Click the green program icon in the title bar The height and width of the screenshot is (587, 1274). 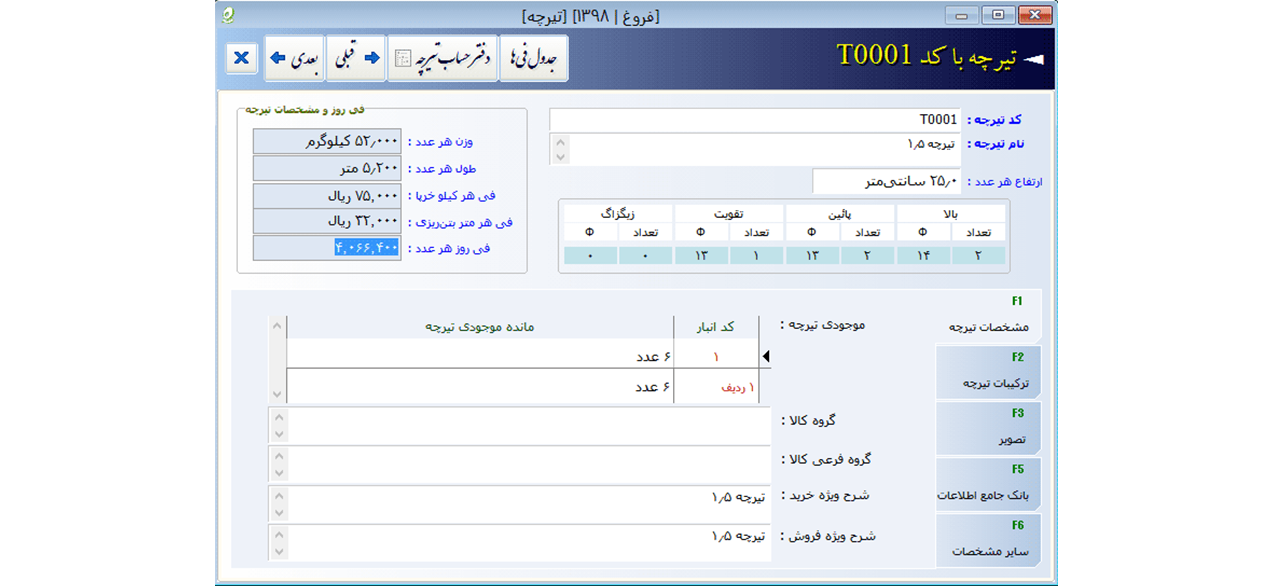pos(228,15)
